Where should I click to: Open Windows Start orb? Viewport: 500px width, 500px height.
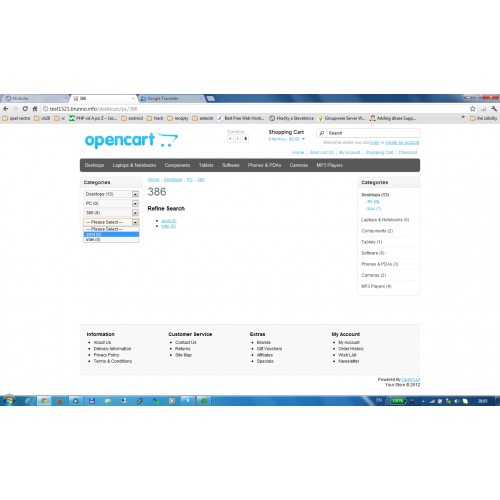(x=9, y=400)
